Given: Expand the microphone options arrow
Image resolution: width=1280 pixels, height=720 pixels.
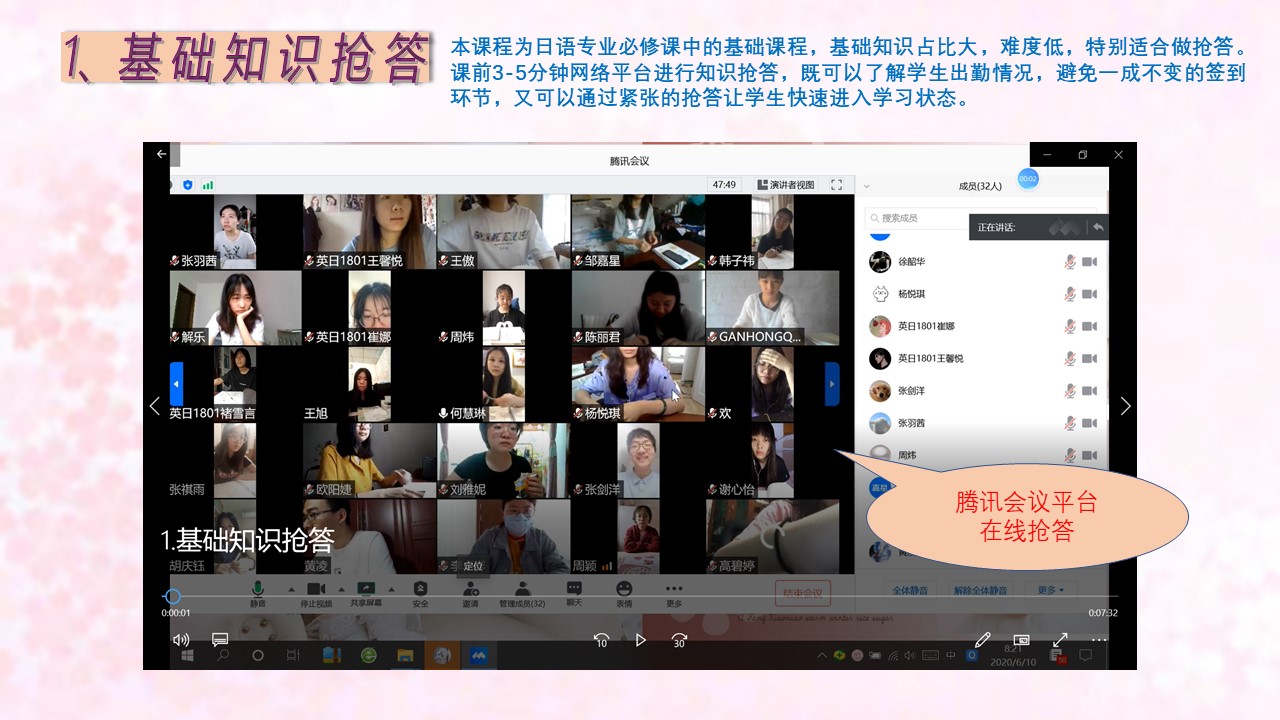Looking at the screenshot, I should coord(291,589).
